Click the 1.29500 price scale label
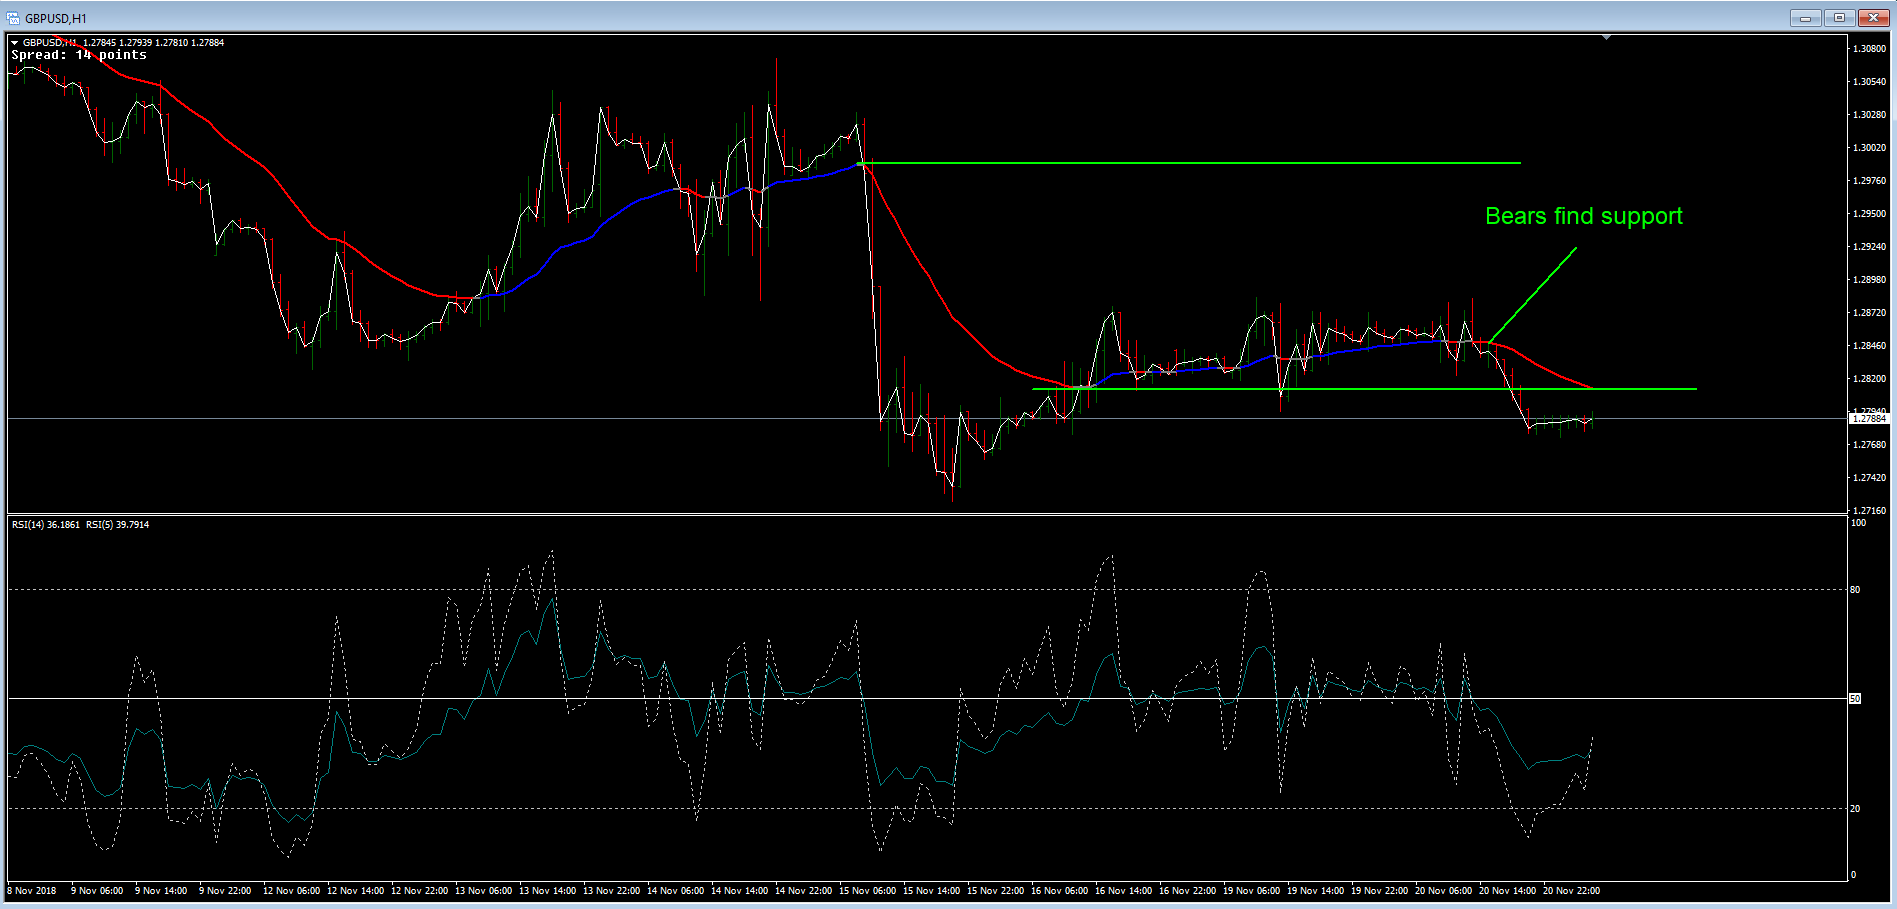The height and width of the screenshot is (909, 1897). pyautogui.click(x=1869, y=213)
